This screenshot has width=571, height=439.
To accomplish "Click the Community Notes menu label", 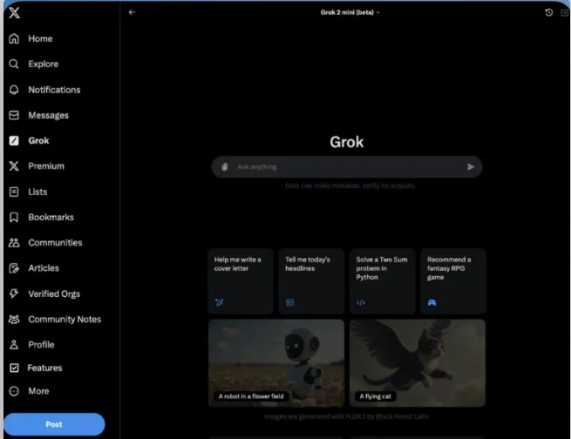I will point(65,319).
